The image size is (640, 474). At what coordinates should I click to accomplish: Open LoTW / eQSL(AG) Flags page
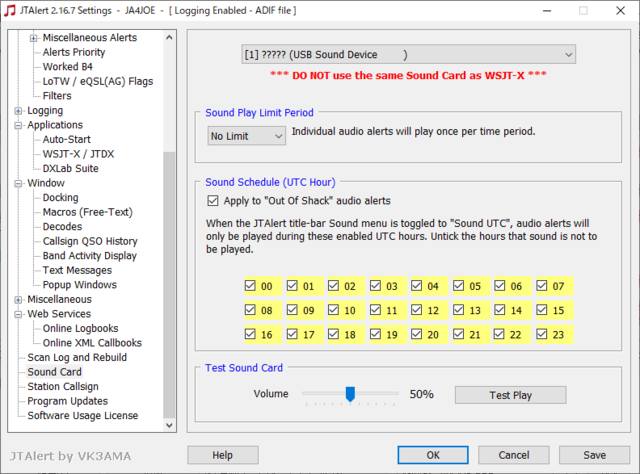click(98, 81)
